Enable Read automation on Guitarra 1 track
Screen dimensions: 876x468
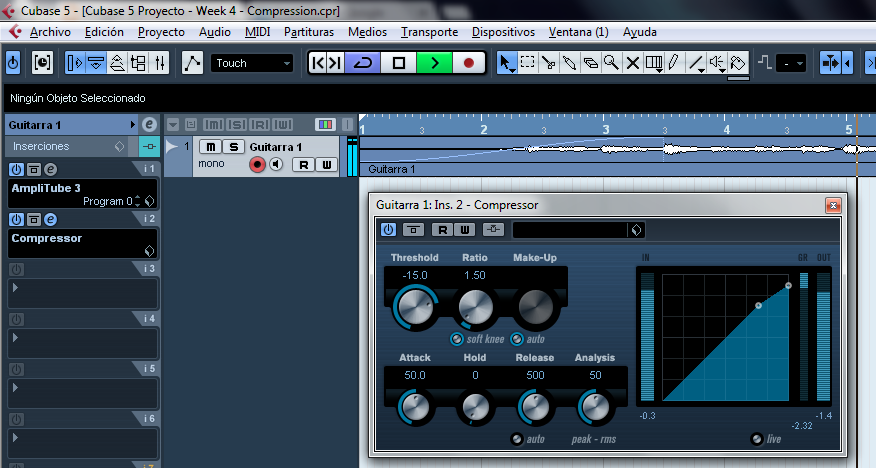[303, 164]
